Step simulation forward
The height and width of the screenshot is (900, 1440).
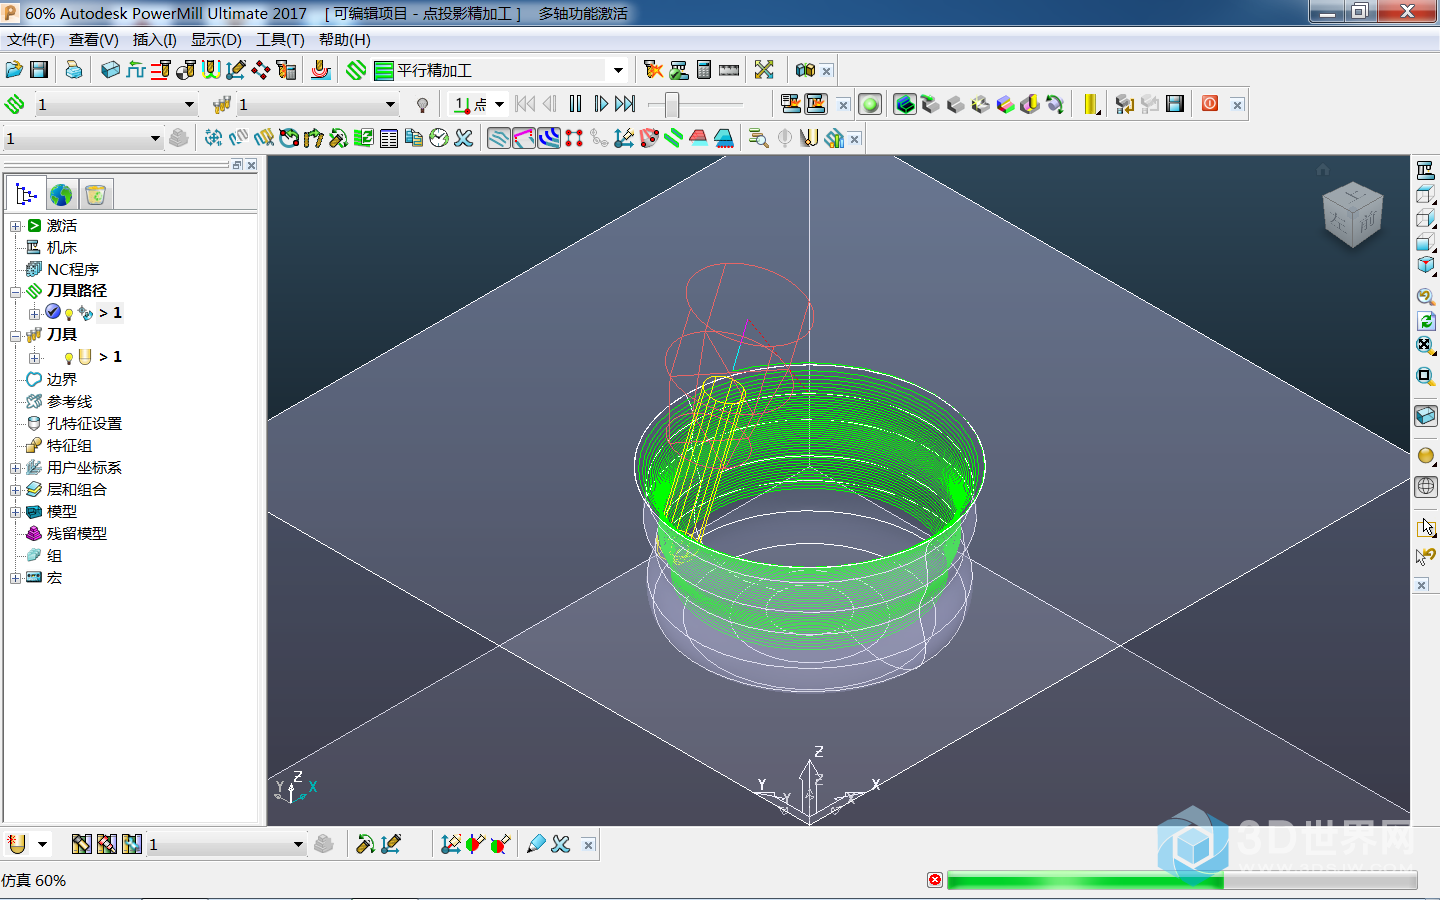pyautogui.click(x=600, y=104)
